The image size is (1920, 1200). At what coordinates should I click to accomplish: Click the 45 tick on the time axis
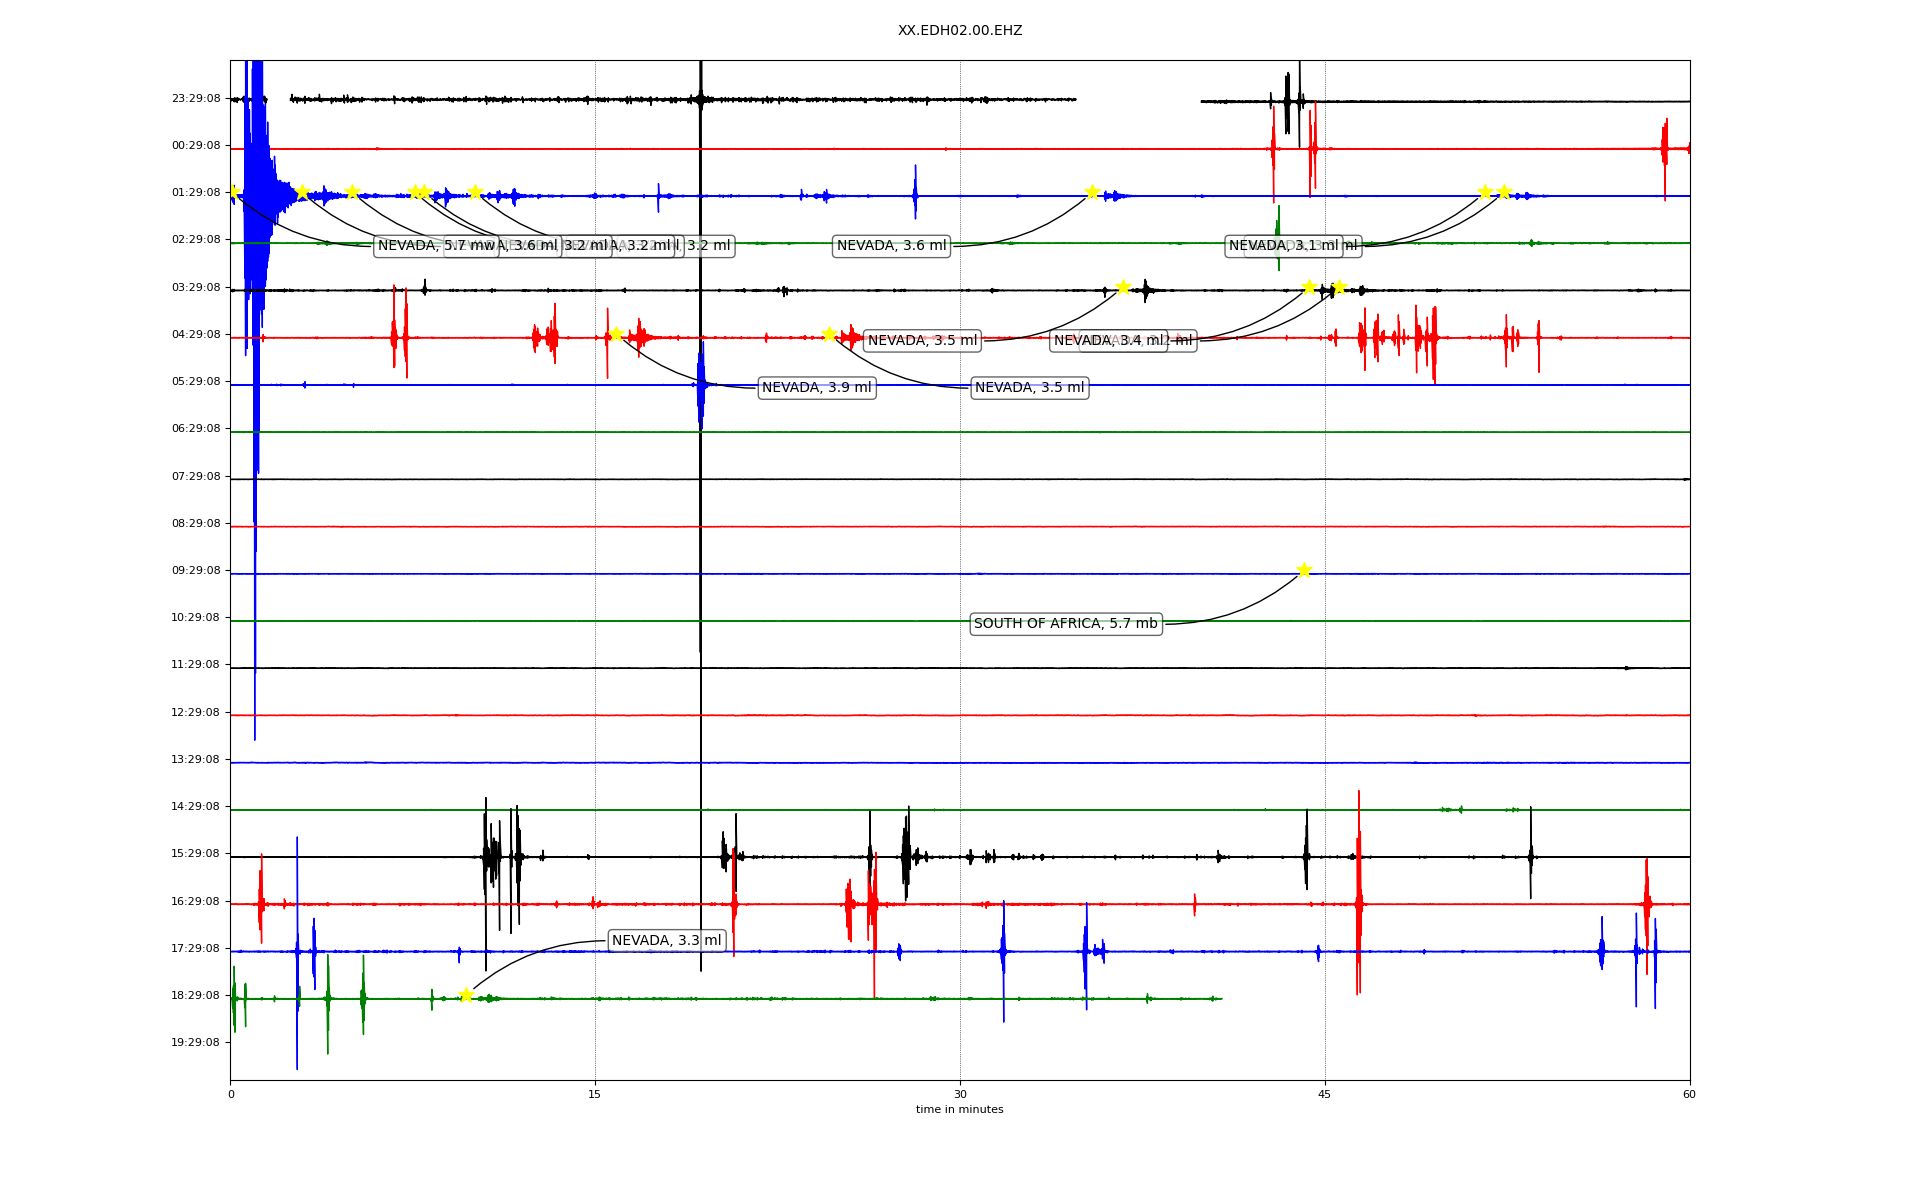[x=1325, y=1095]
